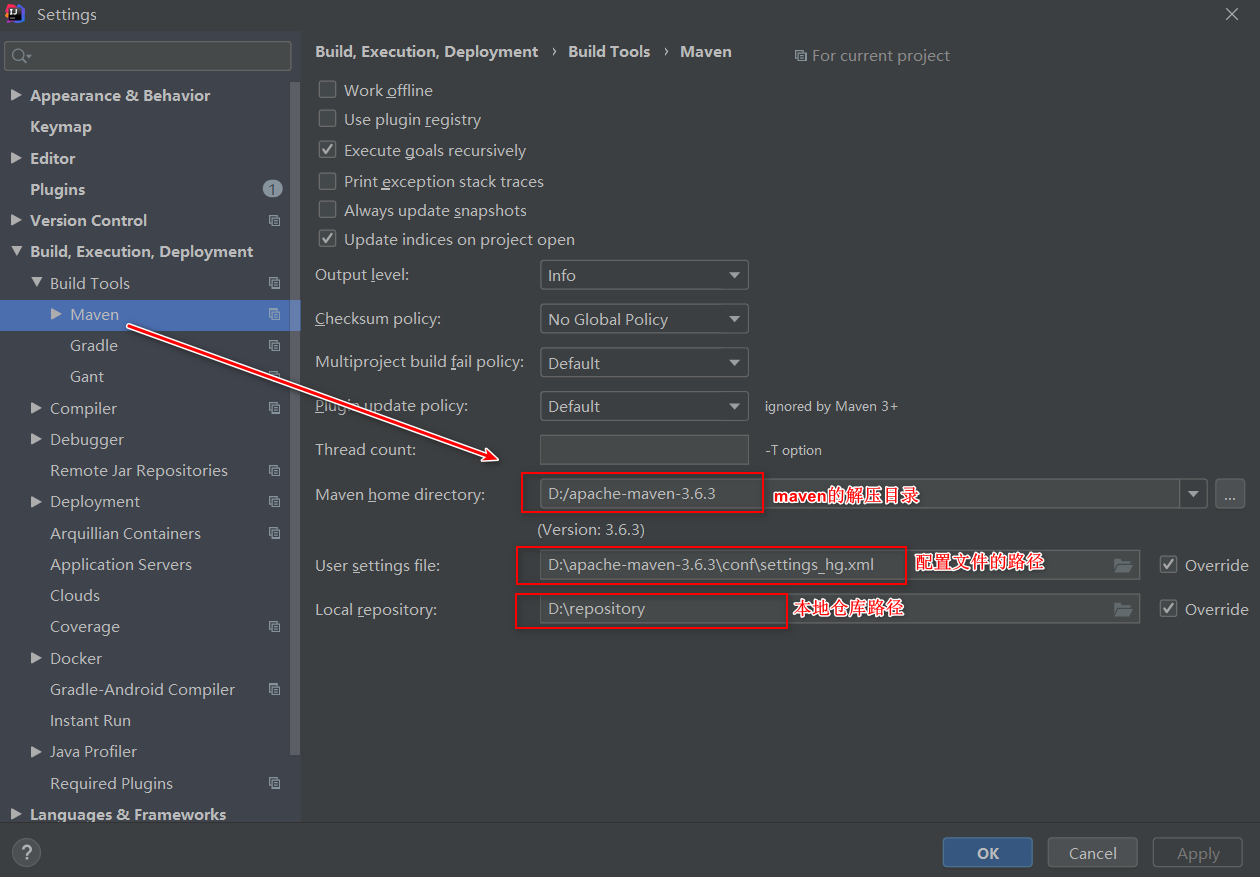This screenshot has height=877, width=1260.
Task: Open Application Servers settings
Action: click(121, 564)
